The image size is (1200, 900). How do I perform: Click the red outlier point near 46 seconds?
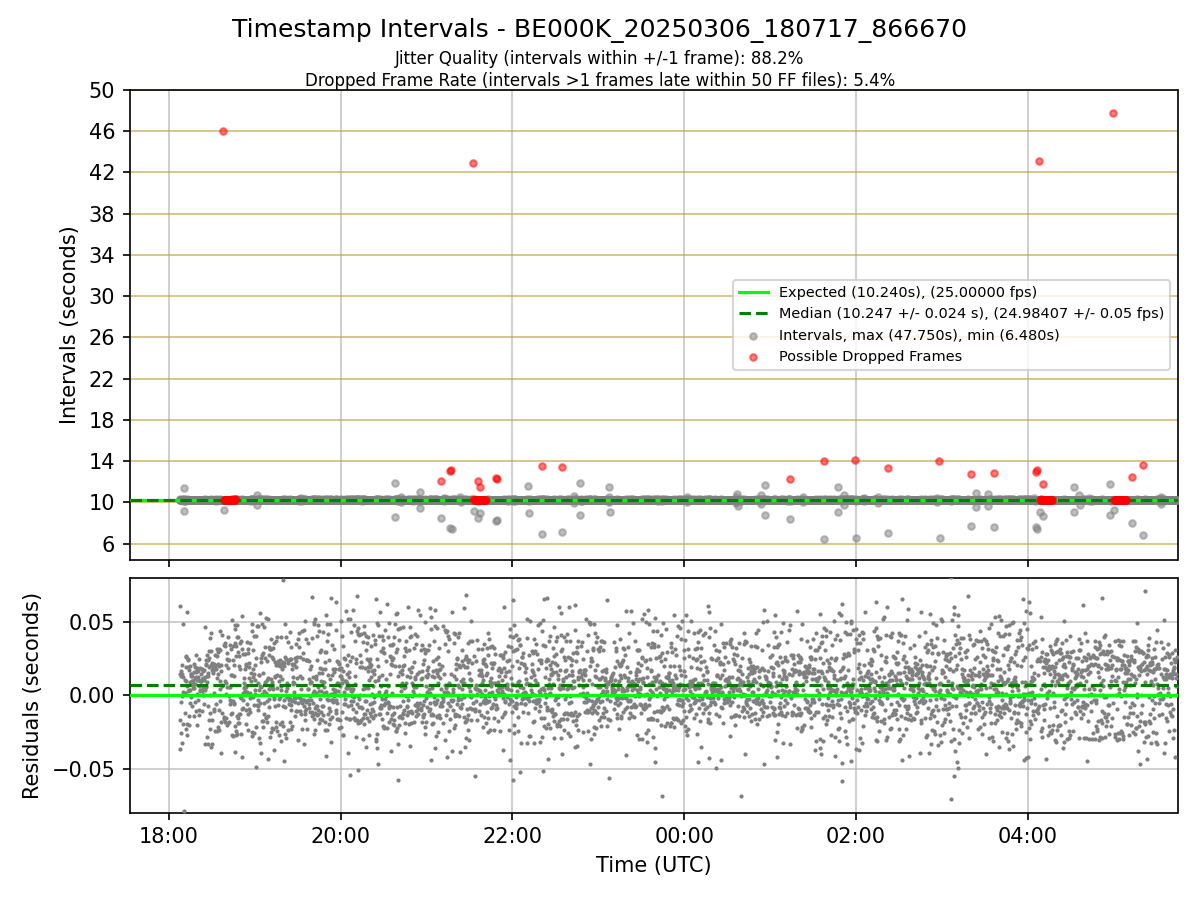[x=223, y=131]
